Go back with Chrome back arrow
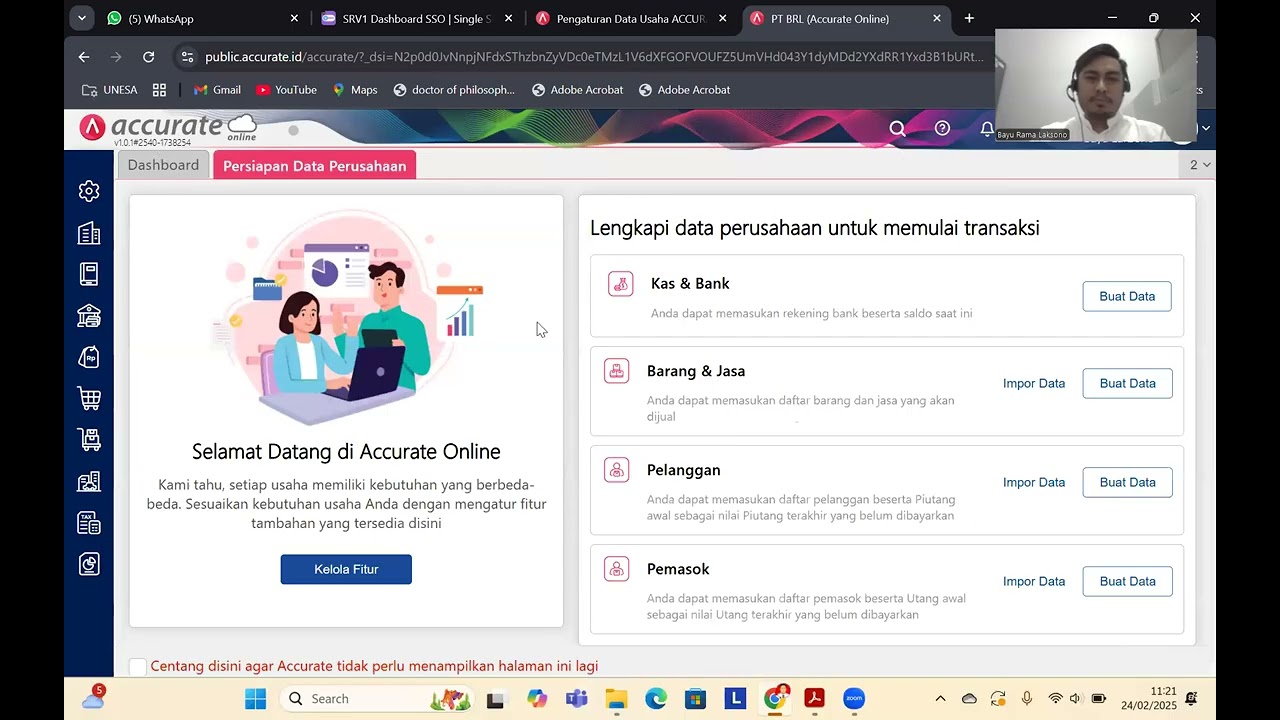Image resolution: width=1280 pixels, height=720 pixels. (x=84, y=57)
